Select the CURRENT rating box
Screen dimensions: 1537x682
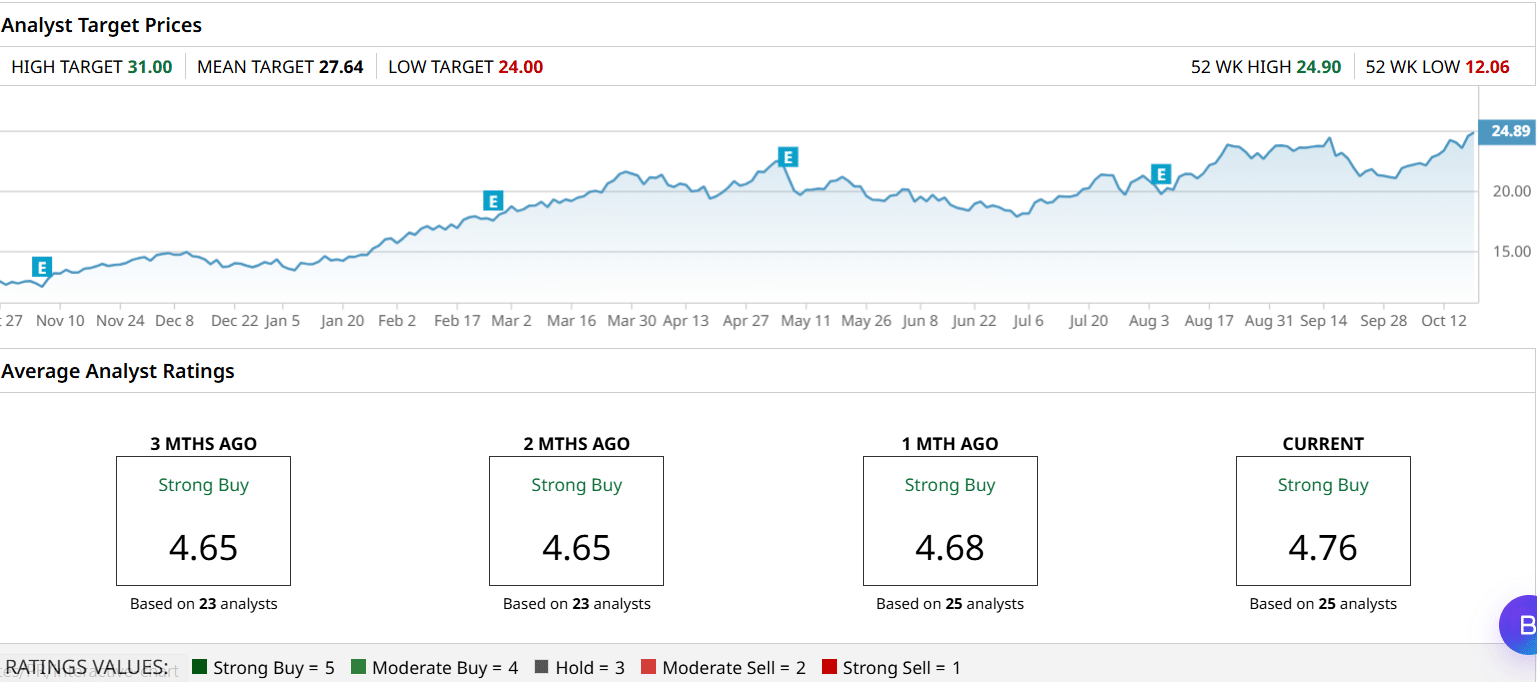click(x=1323, y=521)
